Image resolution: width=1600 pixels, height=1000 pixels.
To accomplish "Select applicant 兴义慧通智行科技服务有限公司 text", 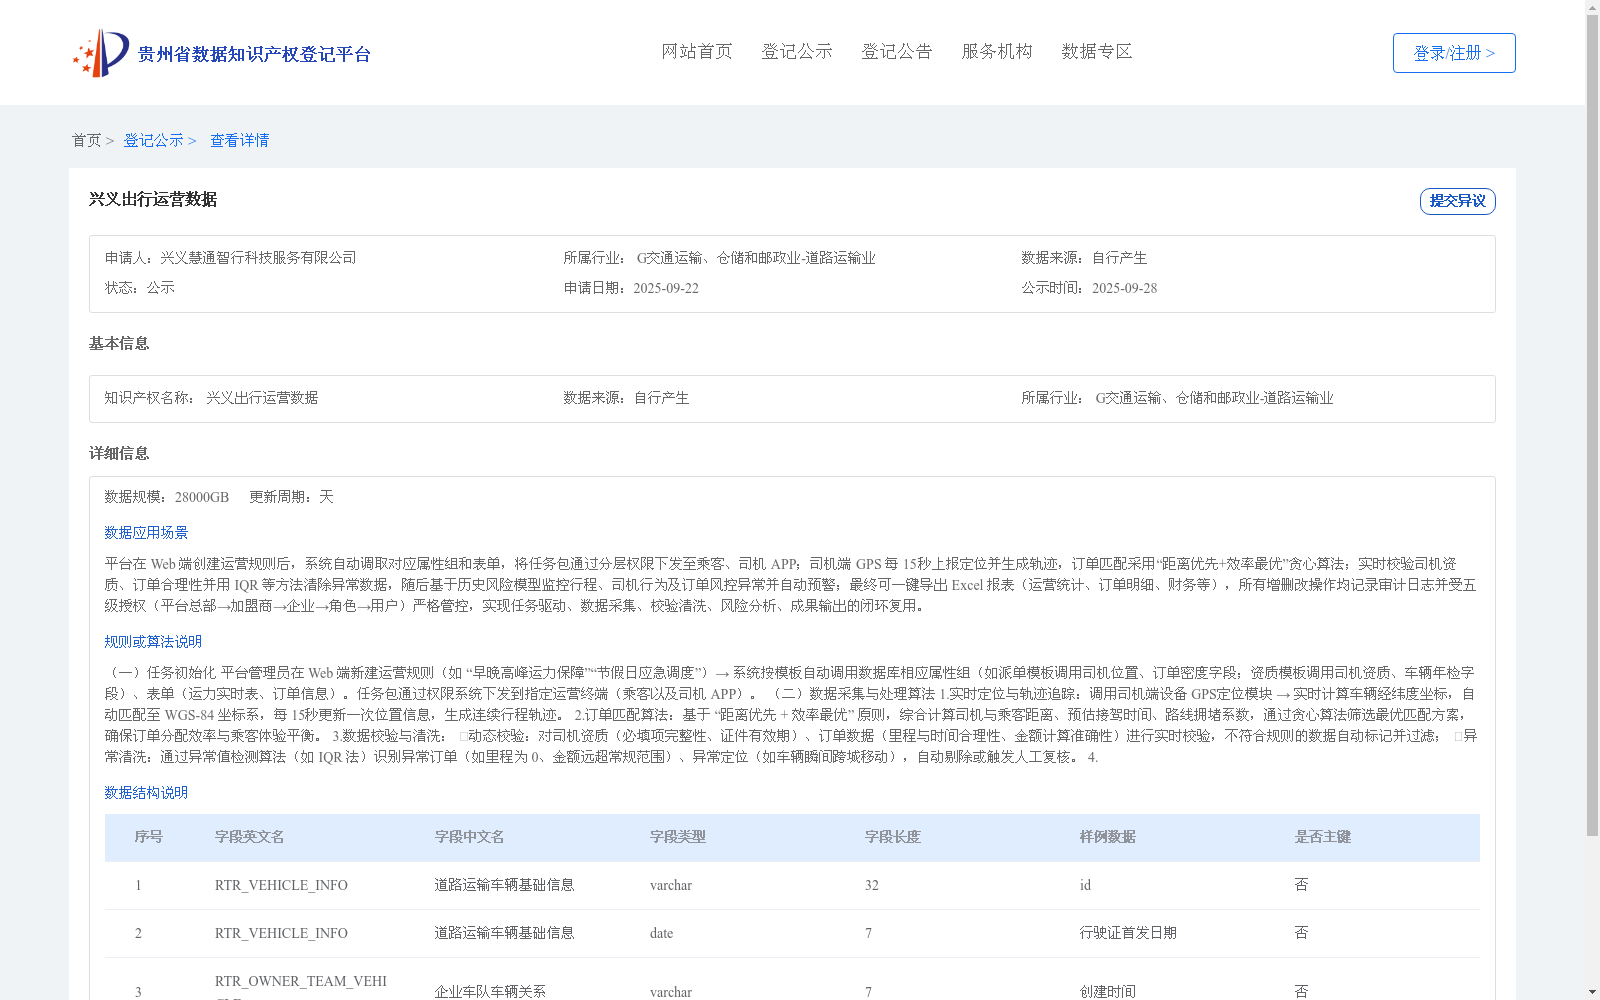I will coord(258,258).
